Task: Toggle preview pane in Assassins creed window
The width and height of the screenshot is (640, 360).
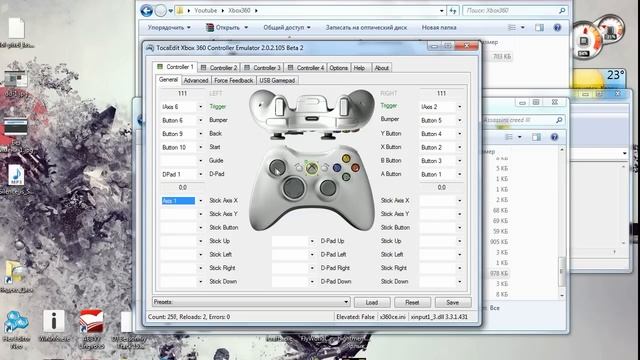Action: pos(536,137)
